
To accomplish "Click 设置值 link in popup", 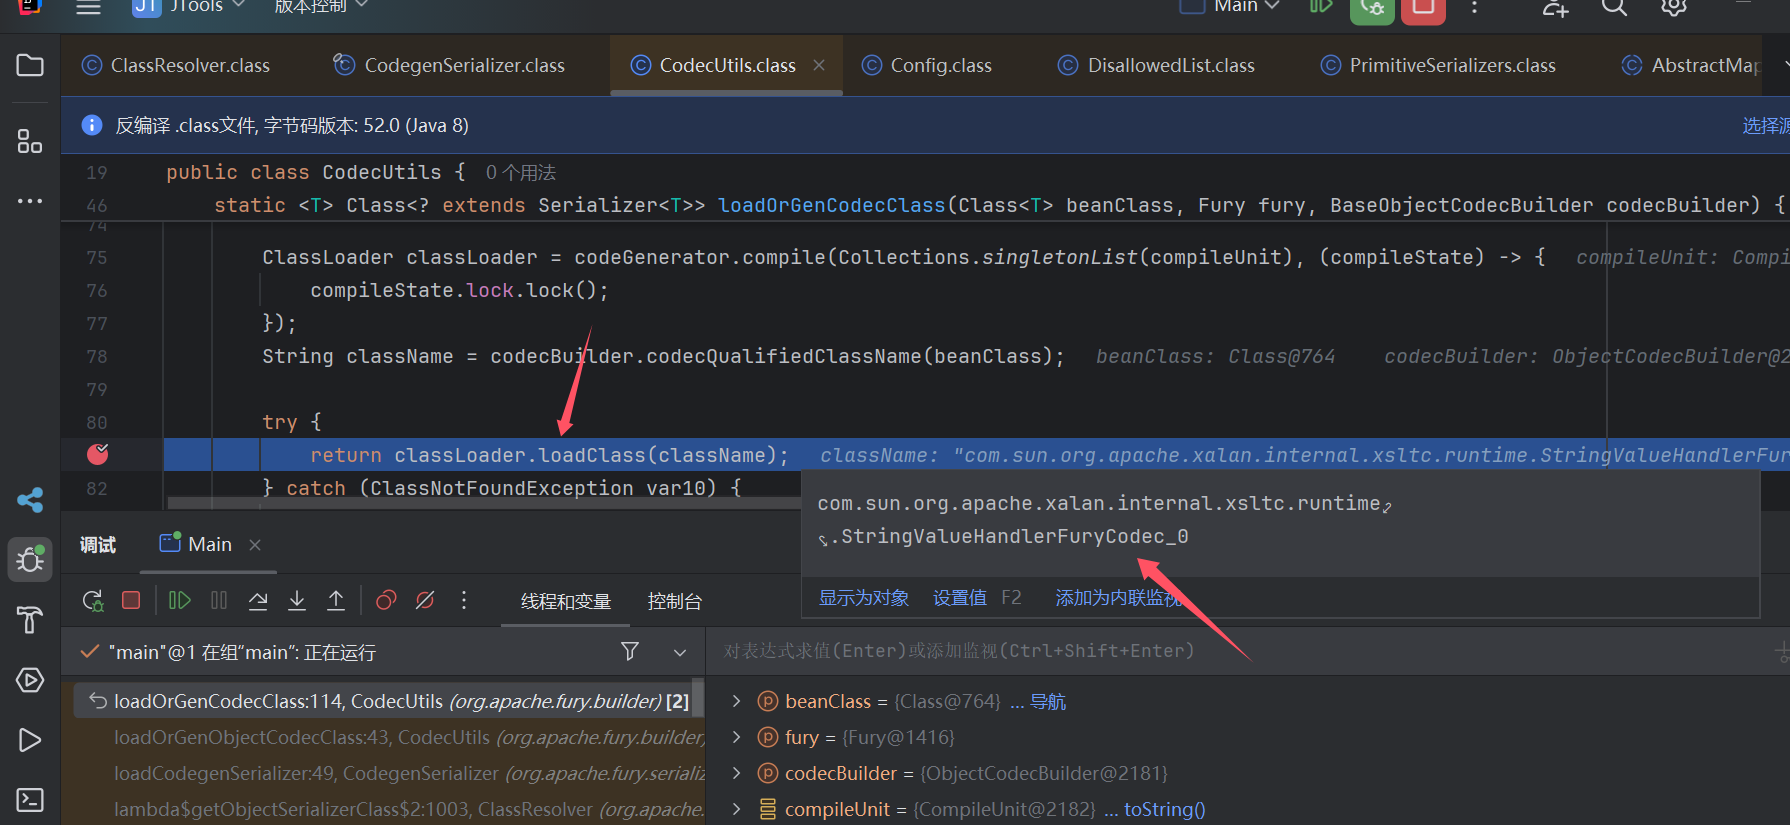I will (960, 598).
